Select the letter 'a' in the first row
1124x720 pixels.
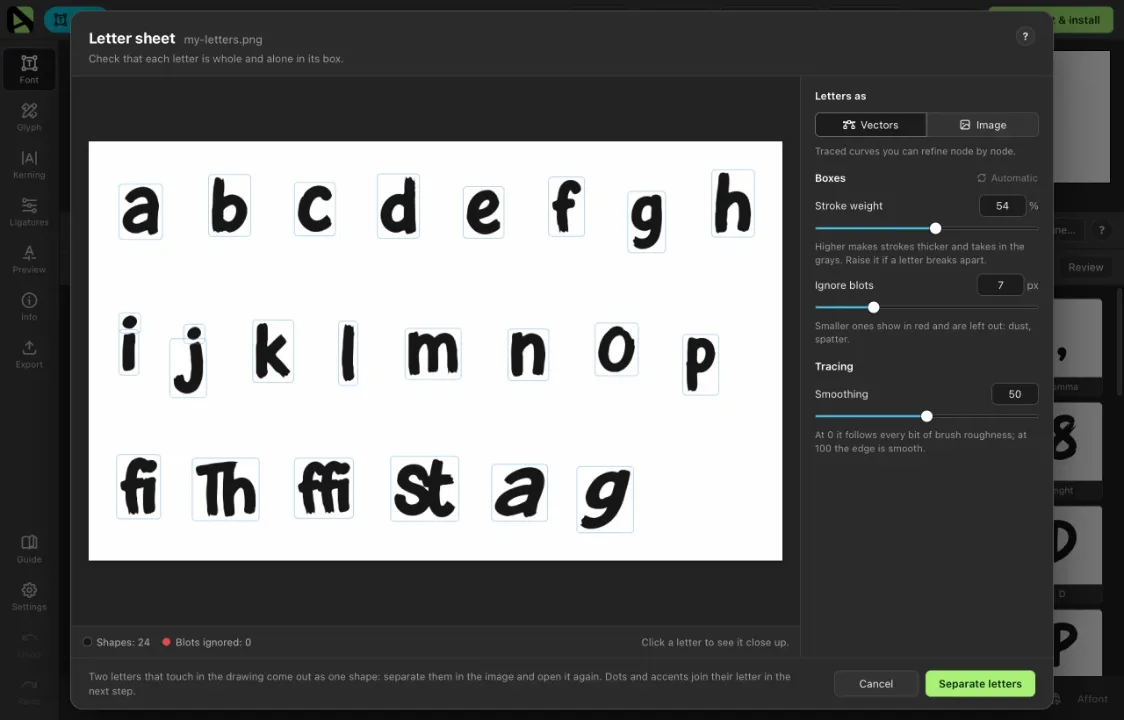click(x=140, y=211)
